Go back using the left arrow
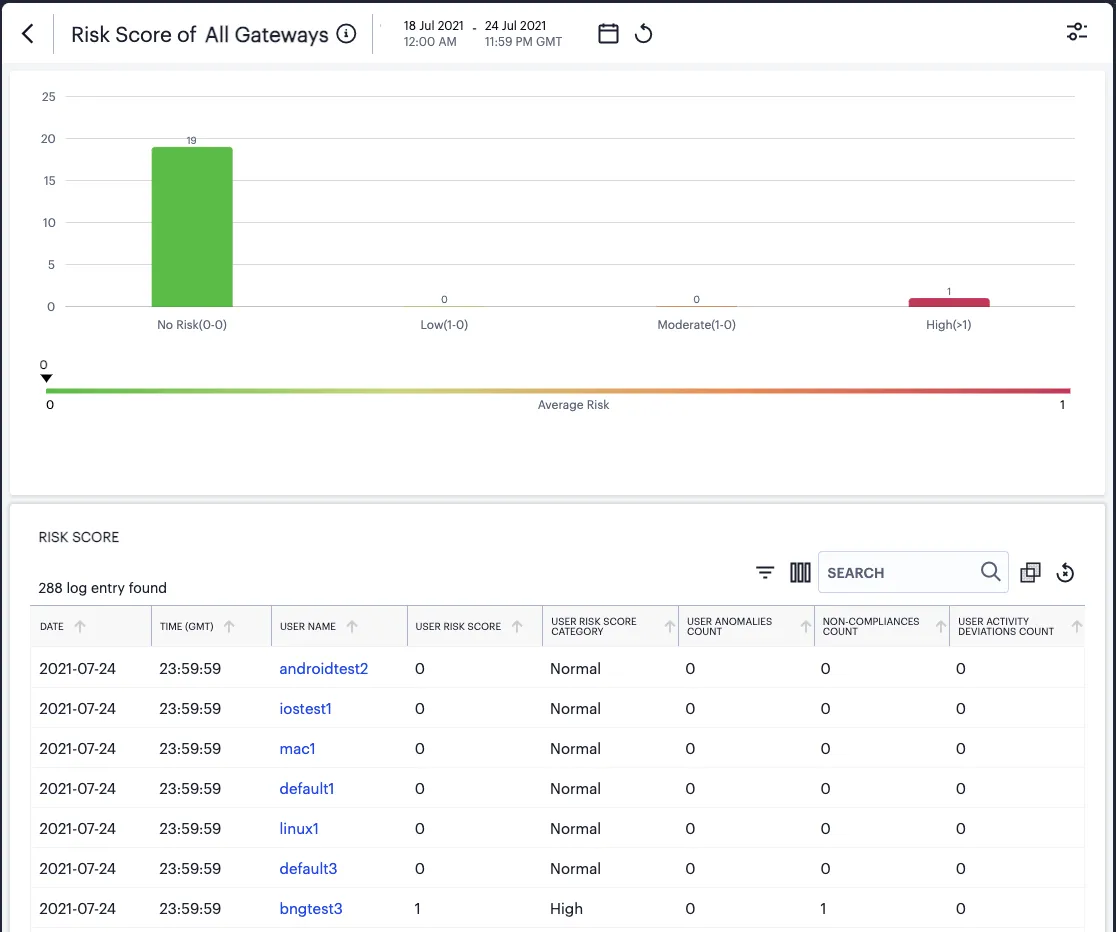The height and width of the screenshot is (932, 1116). 28,33
